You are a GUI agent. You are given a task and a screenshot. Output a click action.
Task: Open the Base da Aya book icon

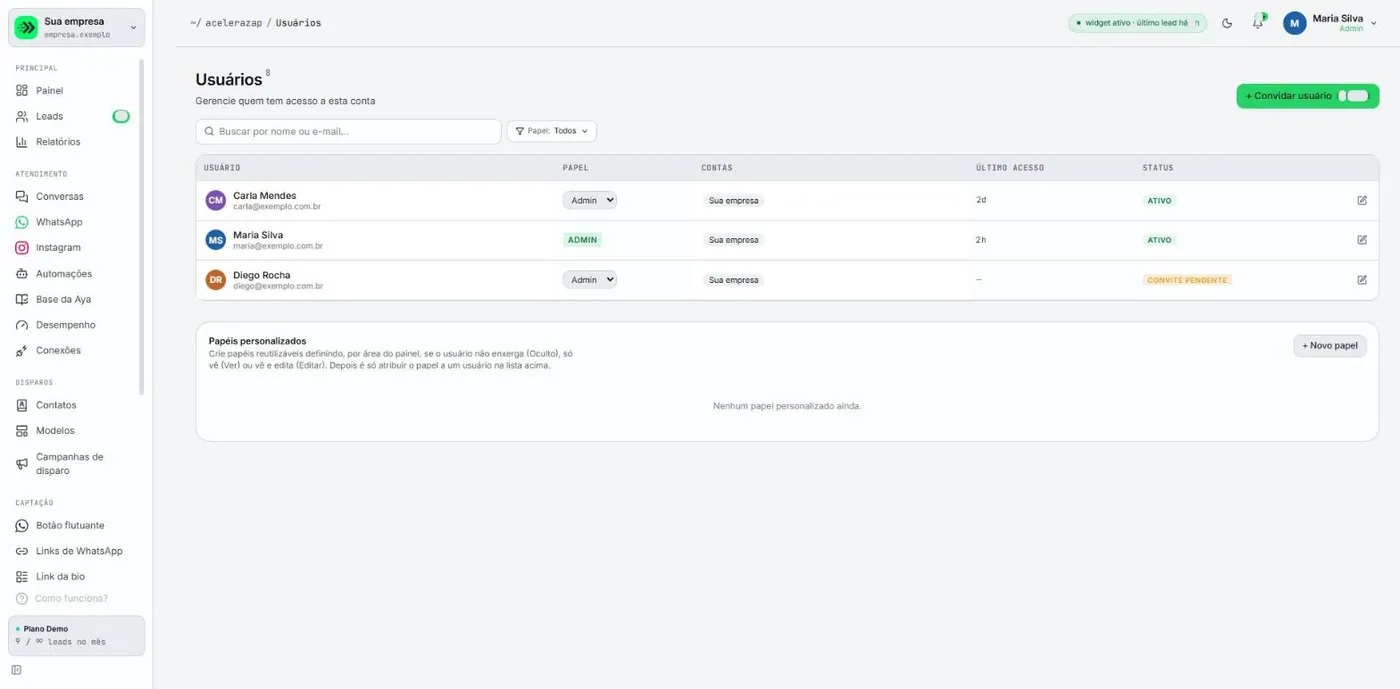click(22, 299)
